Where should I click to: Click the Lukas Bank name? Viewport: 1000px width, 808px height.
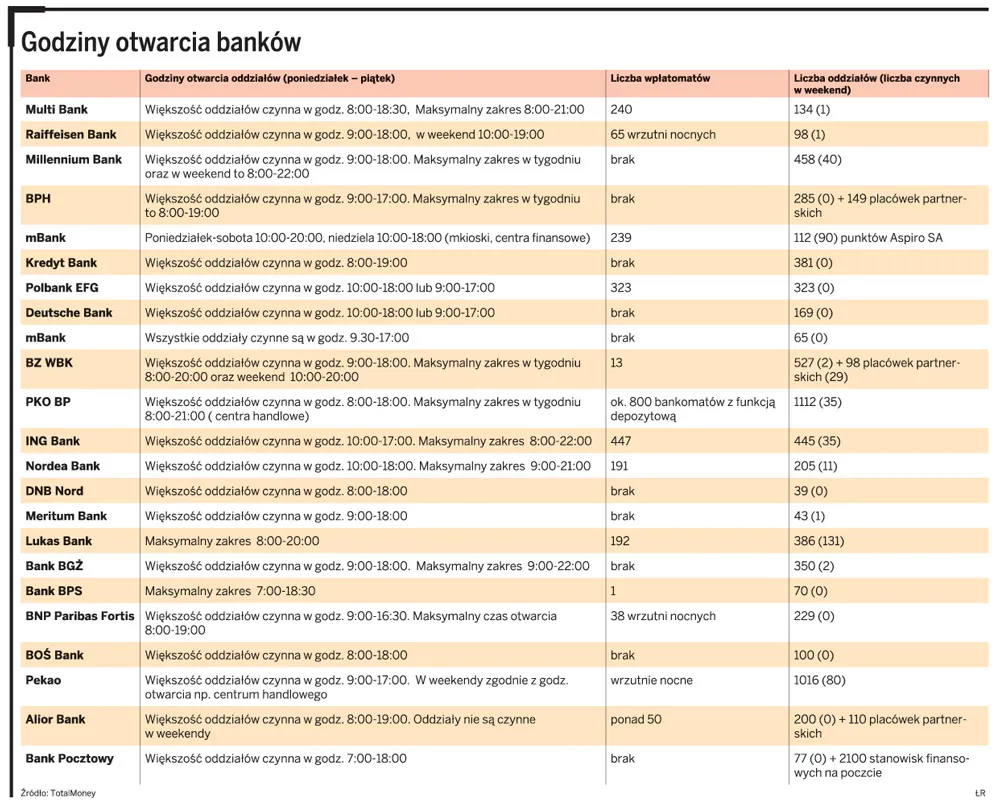click(x=59, y=541)
